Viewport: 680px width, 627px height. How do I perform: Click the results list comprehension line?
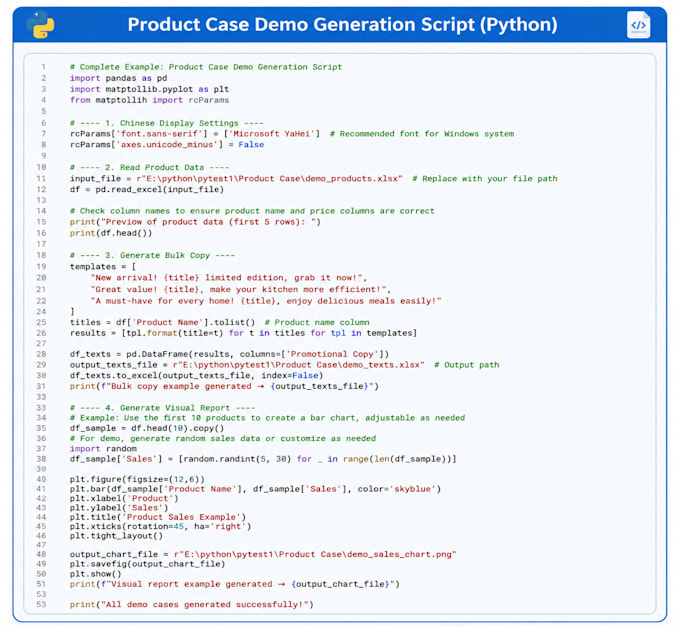pos(243,333)
